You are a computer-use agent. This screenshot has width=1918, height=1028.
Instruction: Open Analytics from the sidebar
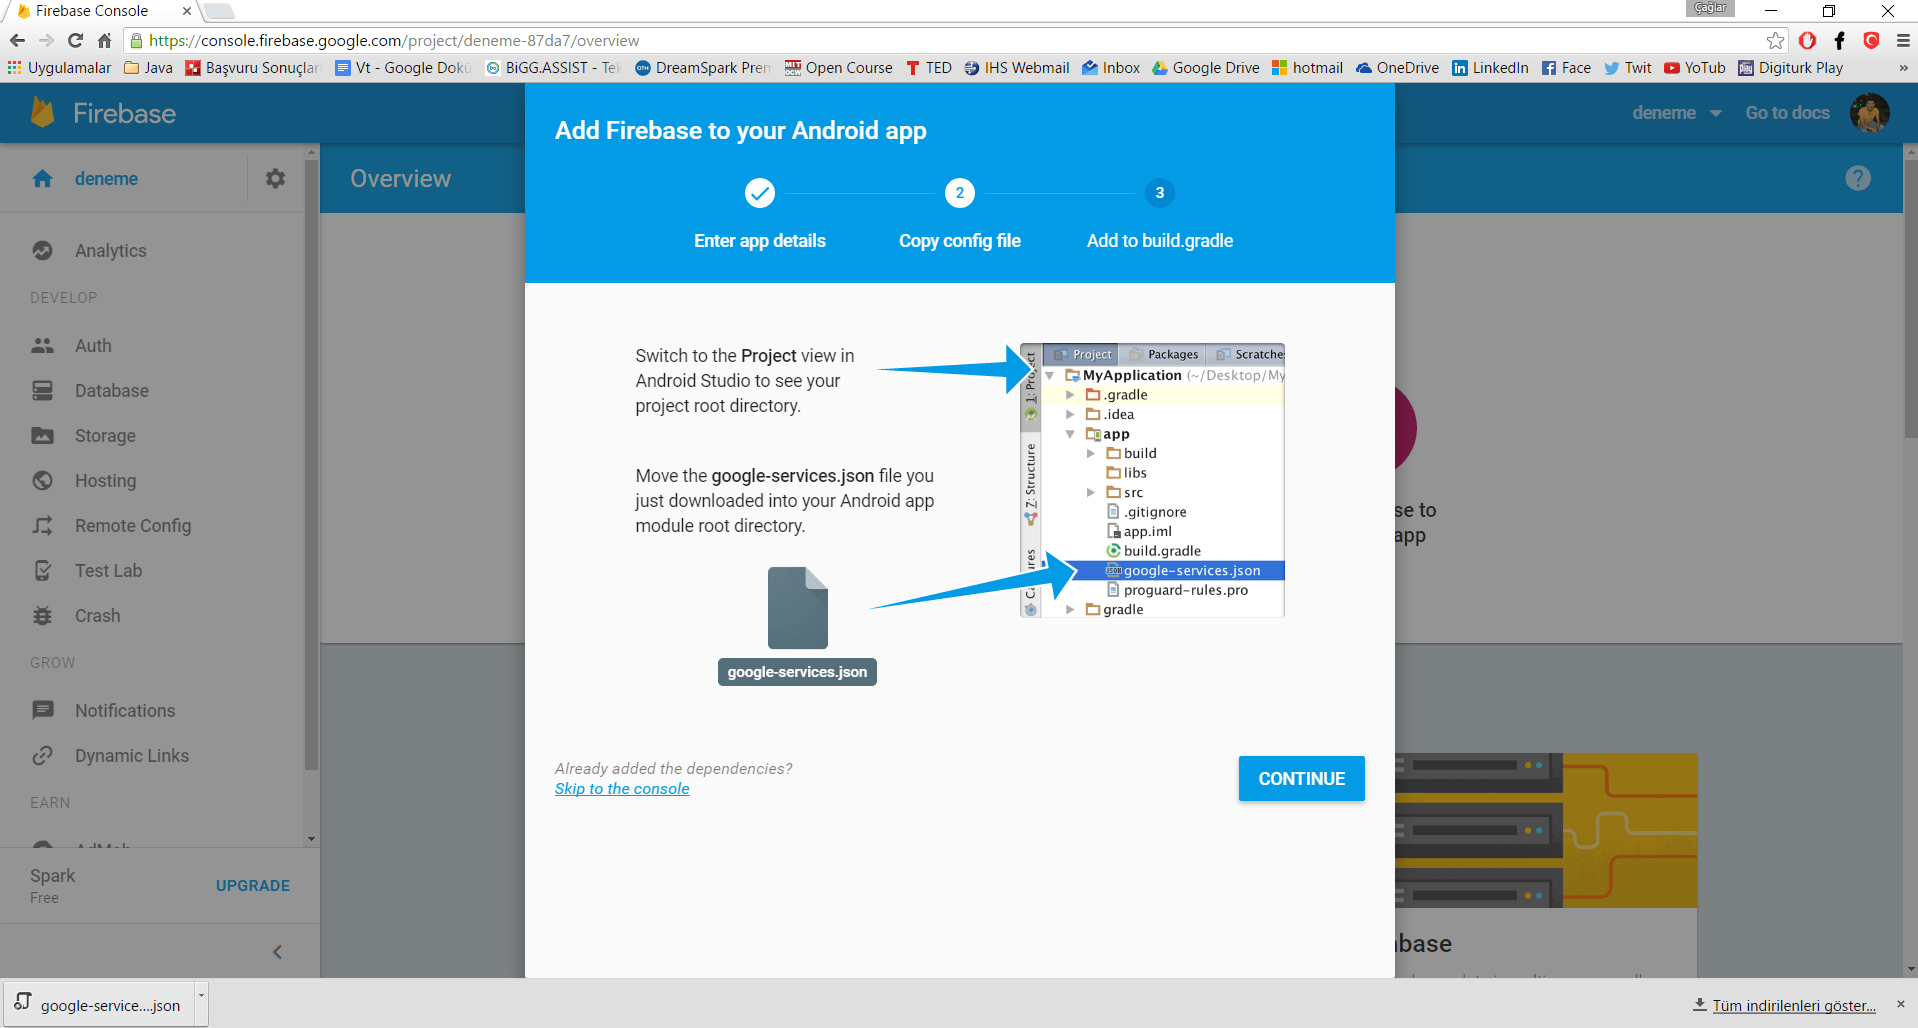pyautogui.click(x=110, y=251)
